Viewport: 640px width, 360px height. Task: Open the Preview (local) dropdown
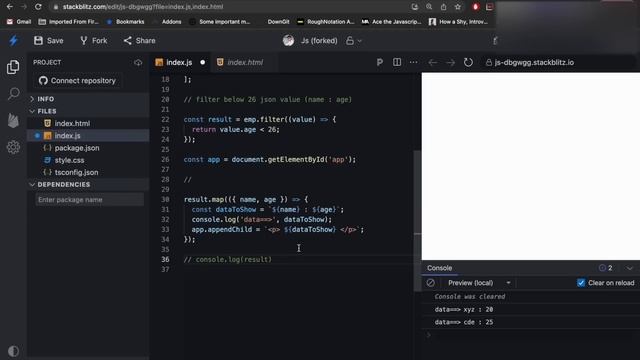click(x=479, y=283)
